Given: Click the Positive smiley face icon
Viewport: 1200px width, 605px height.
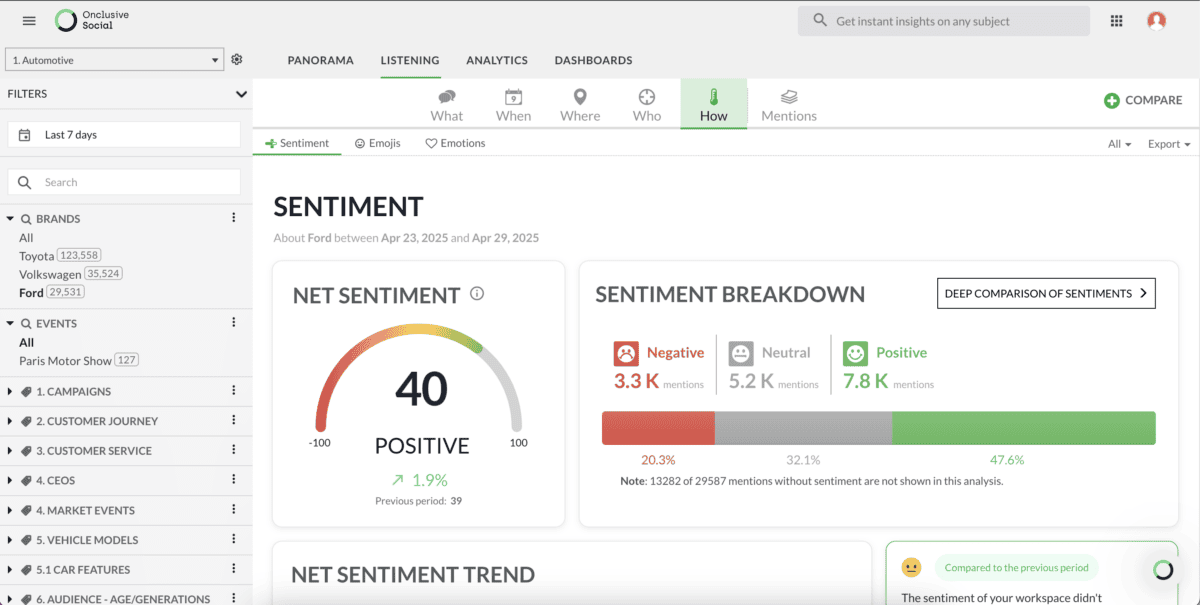Looking at the screenshot, I should tap(855, 353).
